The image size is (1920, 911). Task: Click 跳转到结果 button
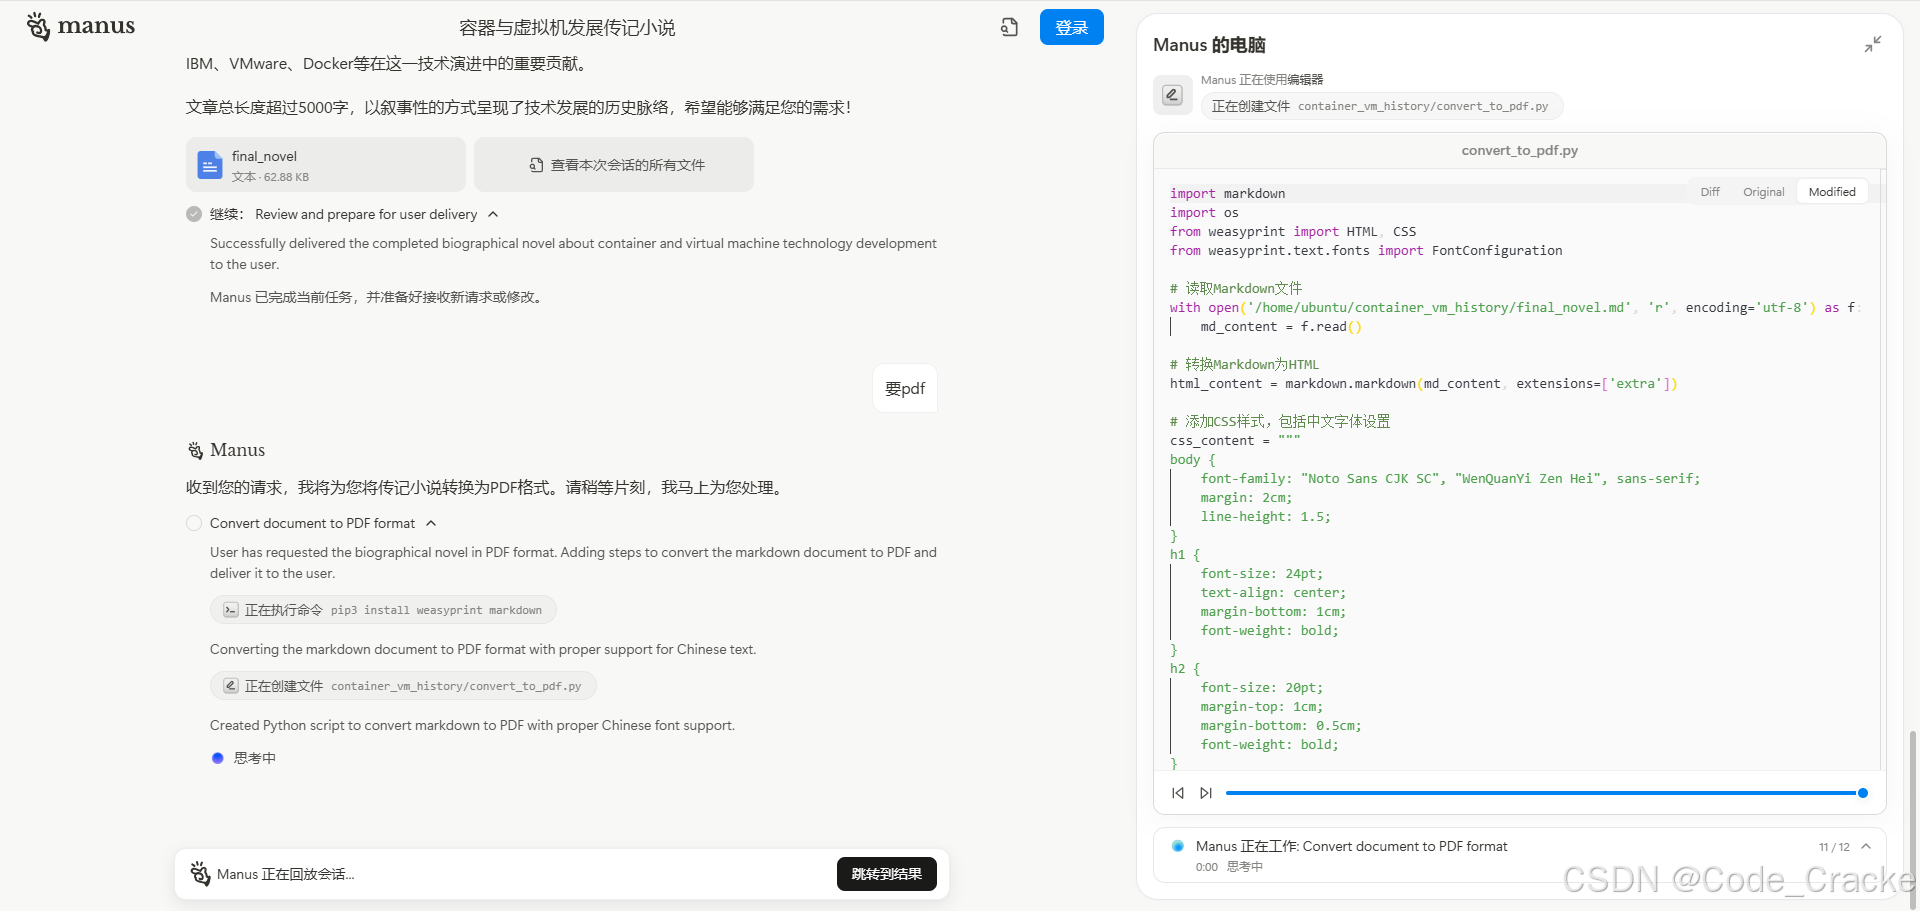pos(886,874)
